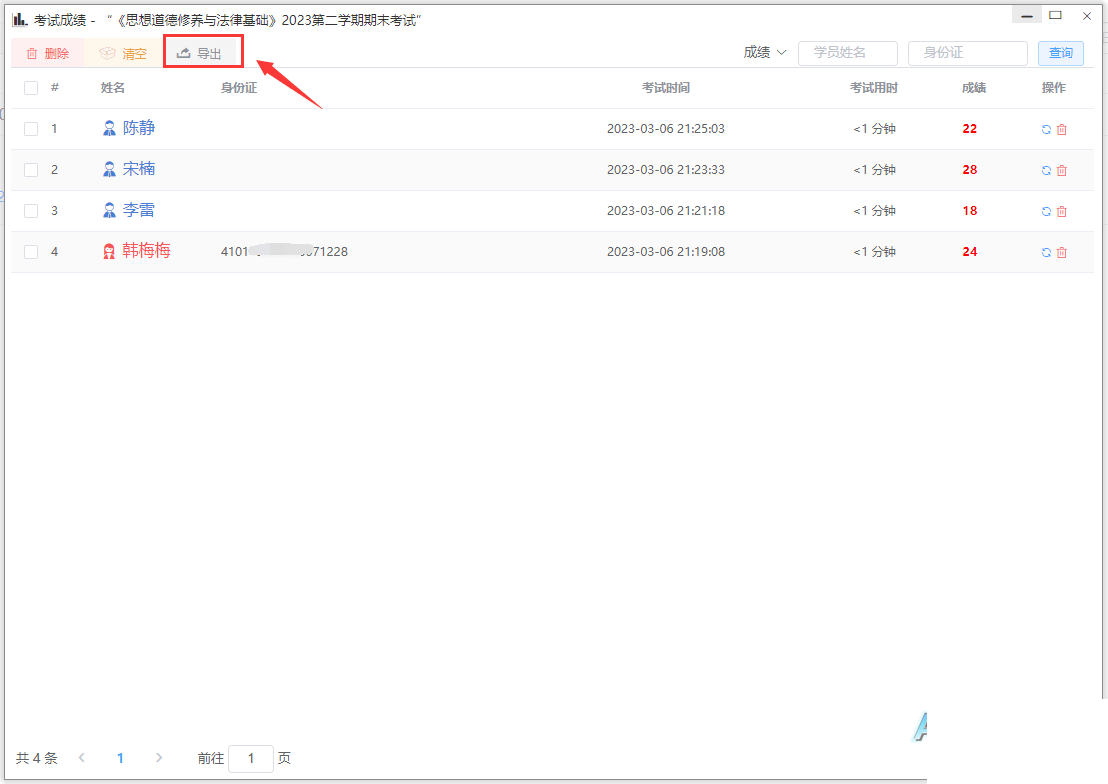Click the 删除 delete button in the toolbar
Viewport: 1108px width, 784px height.
pyautogui.click(x=47, y=53)
